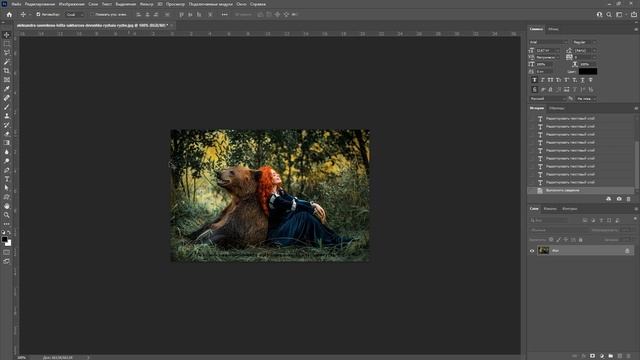Select the Rectangular Marquee tool
Viewport: 640px width, 360px height.
pos(7,44)
